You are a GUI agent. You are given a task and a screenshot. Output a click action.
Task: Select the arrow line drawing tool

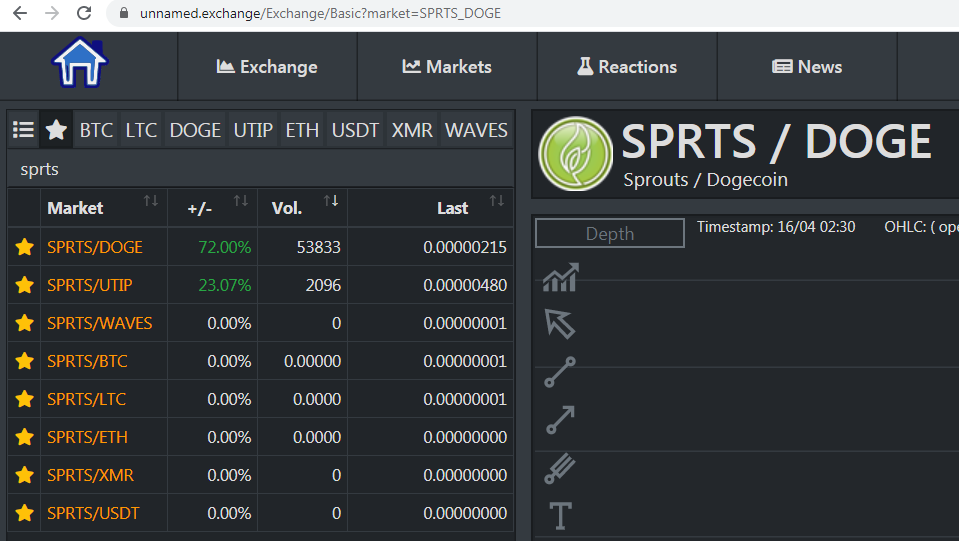[x=560, y=420]
